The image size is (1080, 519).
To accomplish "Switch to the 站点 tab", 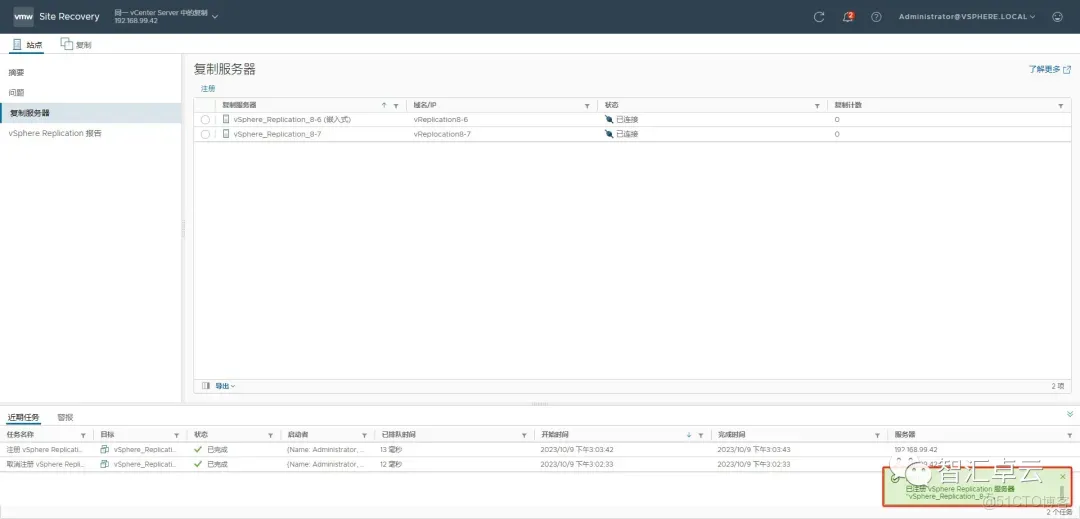I will [28, 45].
